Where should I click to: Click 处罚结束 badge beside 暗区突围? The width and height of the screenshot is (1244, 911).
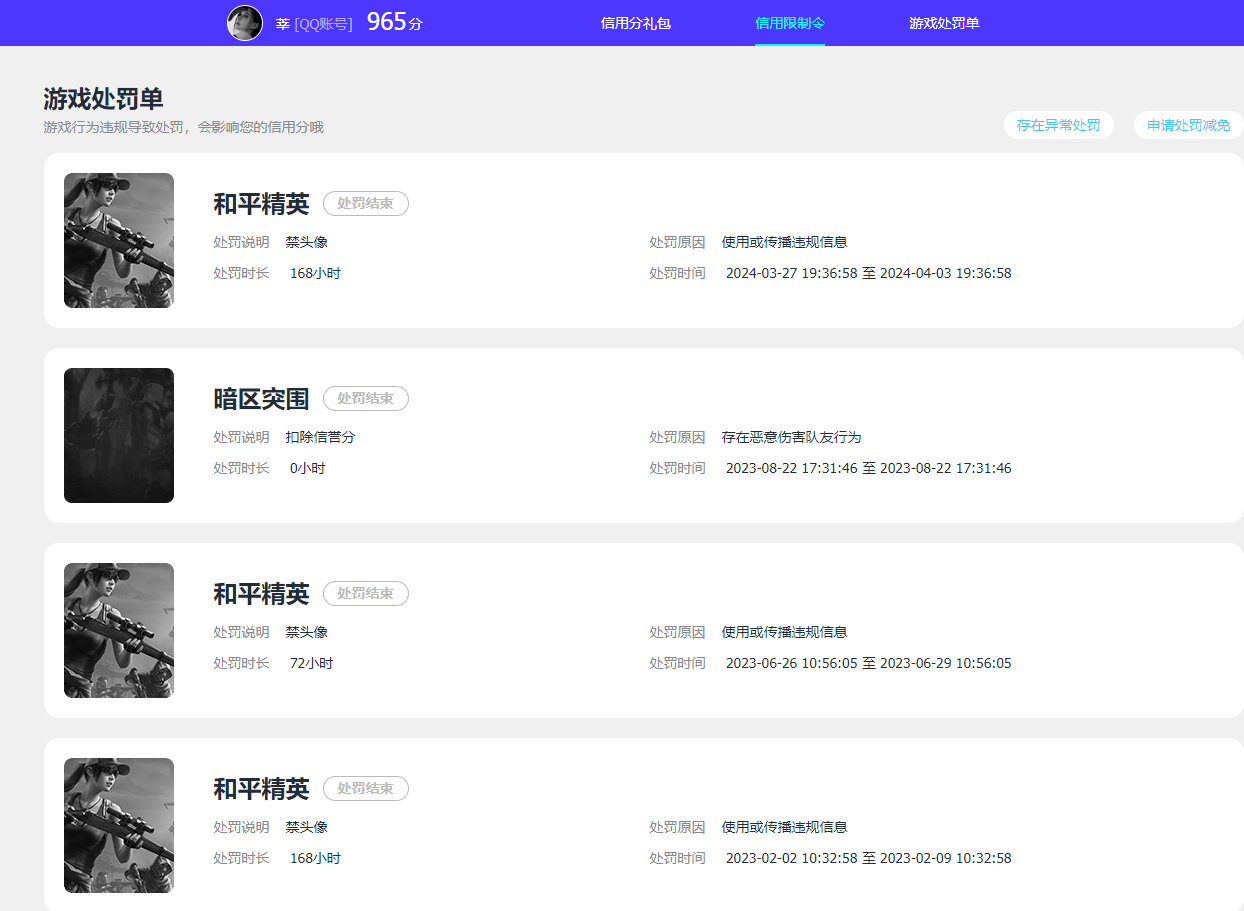point(365,398)
